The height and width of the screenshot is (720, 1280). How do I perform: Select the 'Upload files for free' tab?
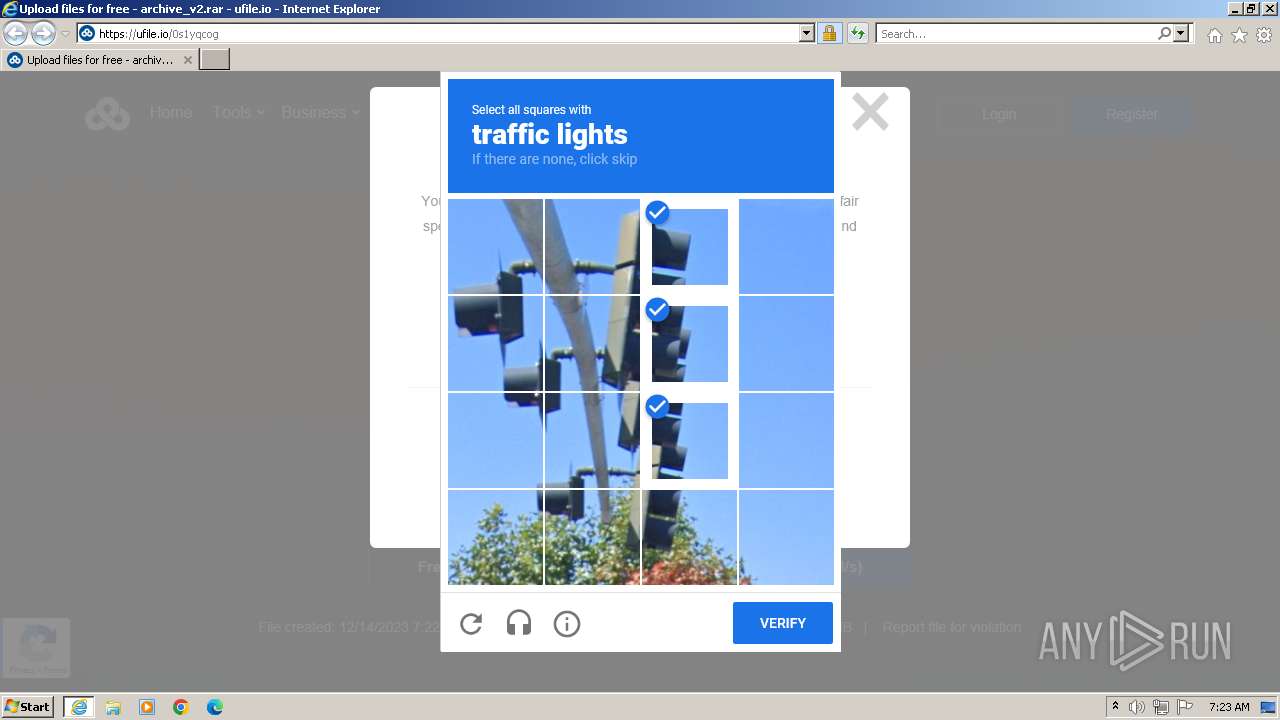(99, 60)
